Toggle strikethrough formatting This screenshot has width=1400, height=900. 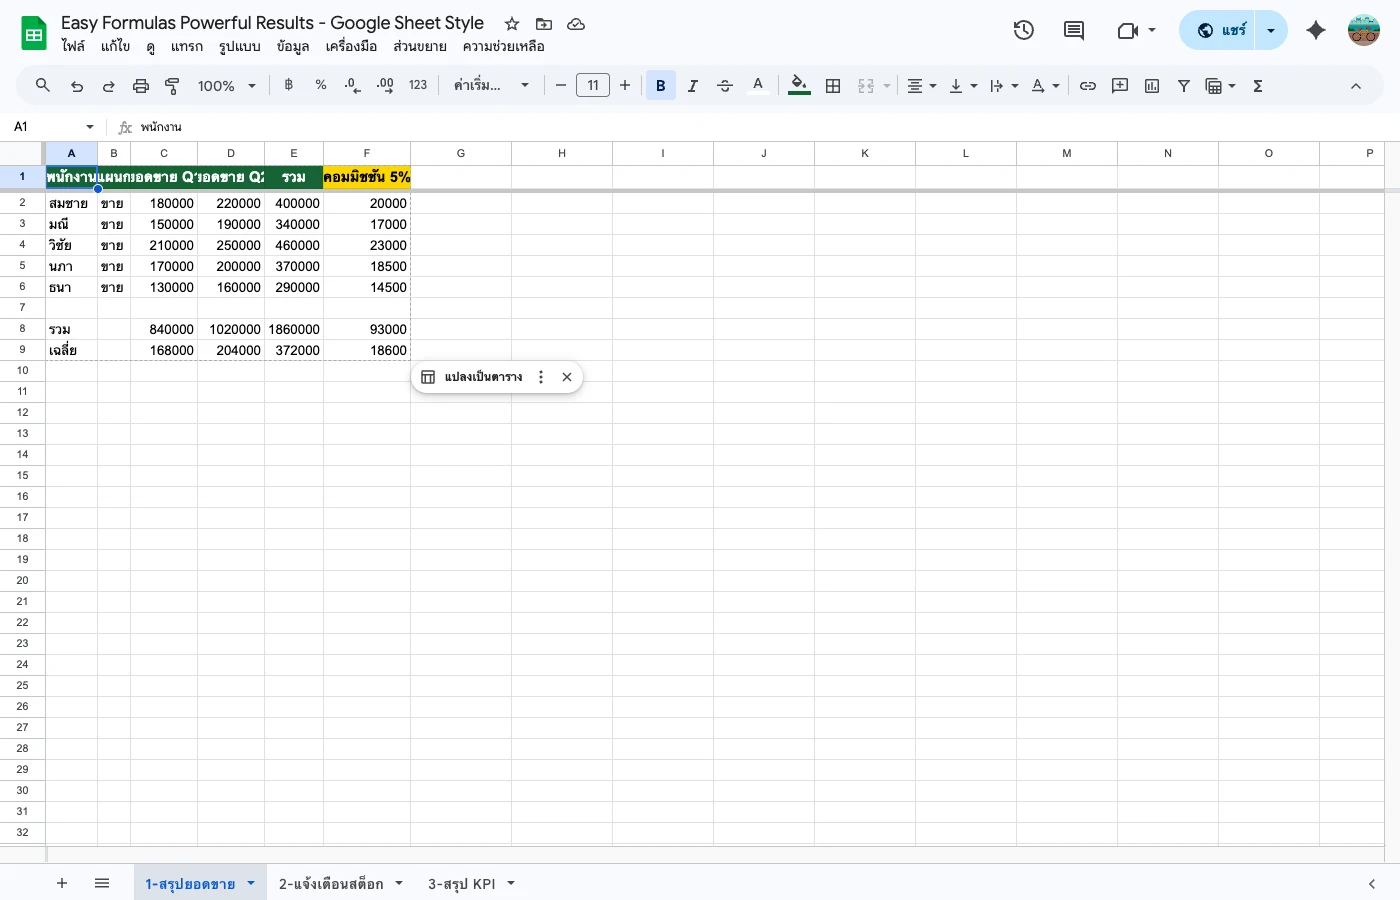724,85
